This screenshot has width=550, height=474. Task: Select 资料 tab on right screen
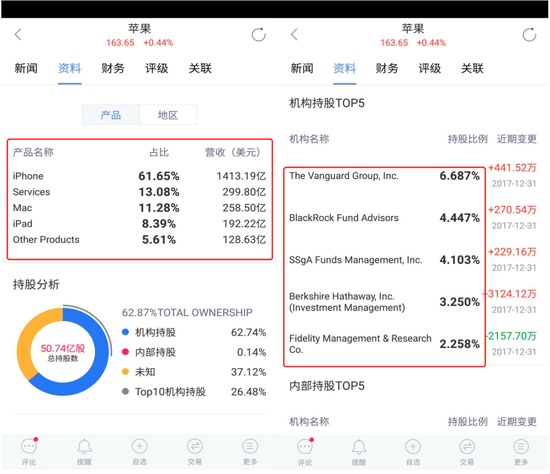344,68
